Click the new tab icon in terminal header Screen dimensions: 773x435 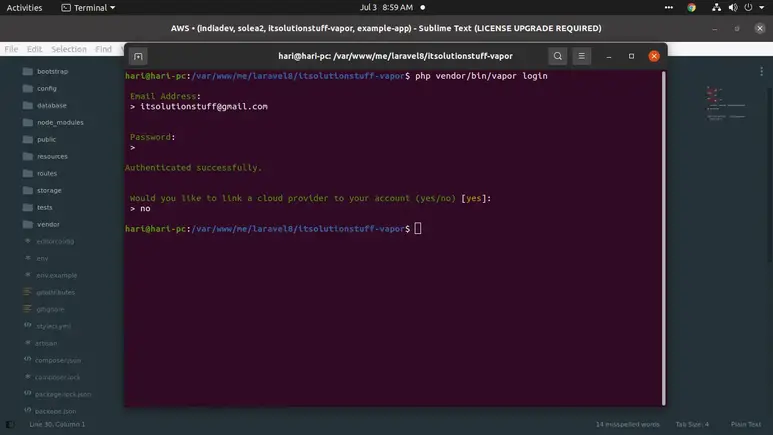138,56
